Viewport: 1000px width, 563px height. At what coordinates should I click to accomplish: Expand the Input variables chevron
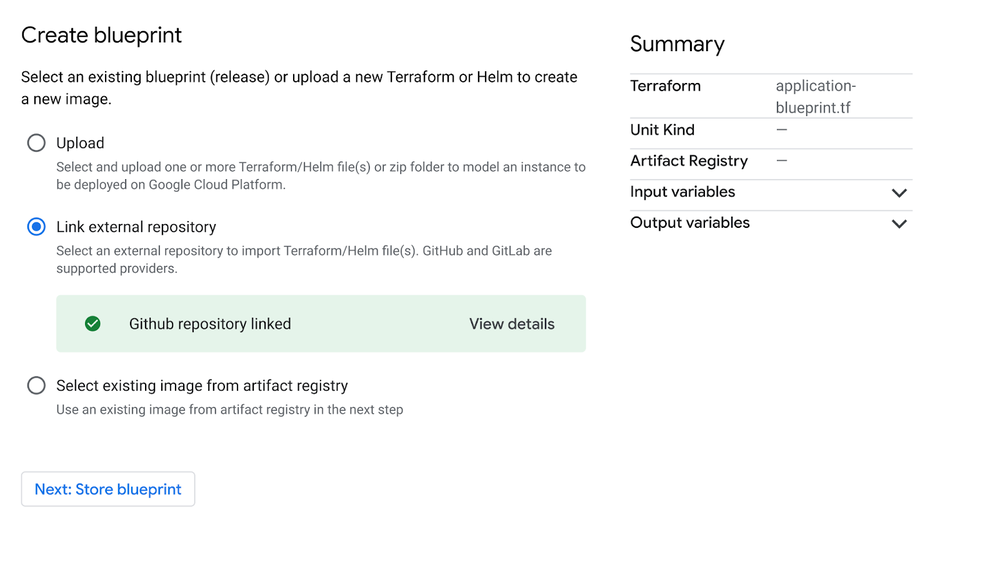tap(899, 193)
